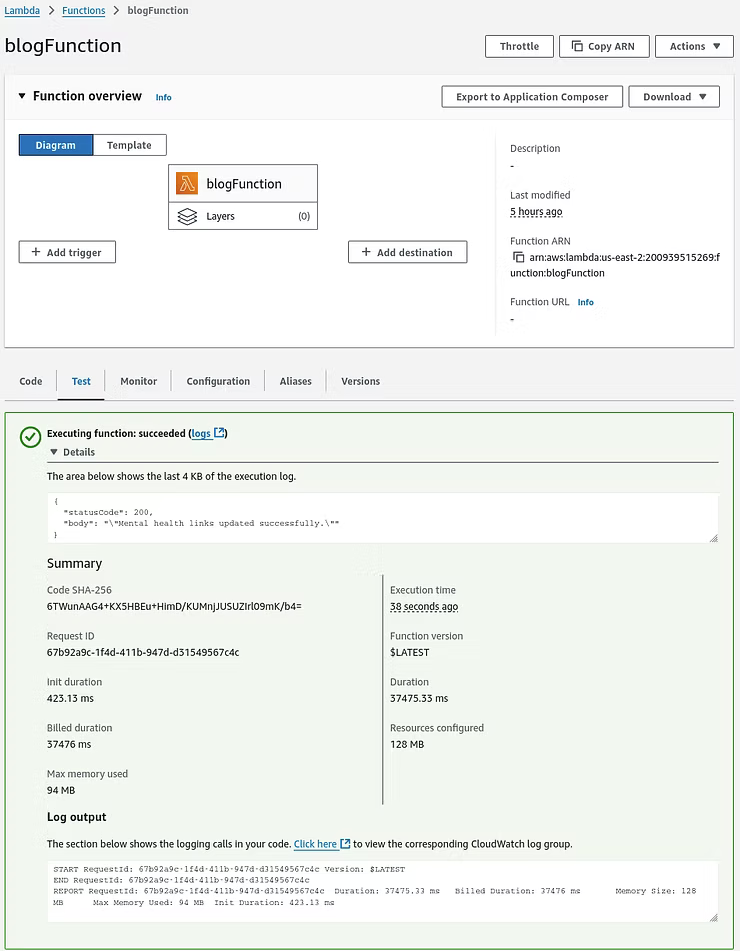The width and height of the screenshot is (740, 951).
Task: Grab the result box resize handle
Action: (x=713, y=538)
